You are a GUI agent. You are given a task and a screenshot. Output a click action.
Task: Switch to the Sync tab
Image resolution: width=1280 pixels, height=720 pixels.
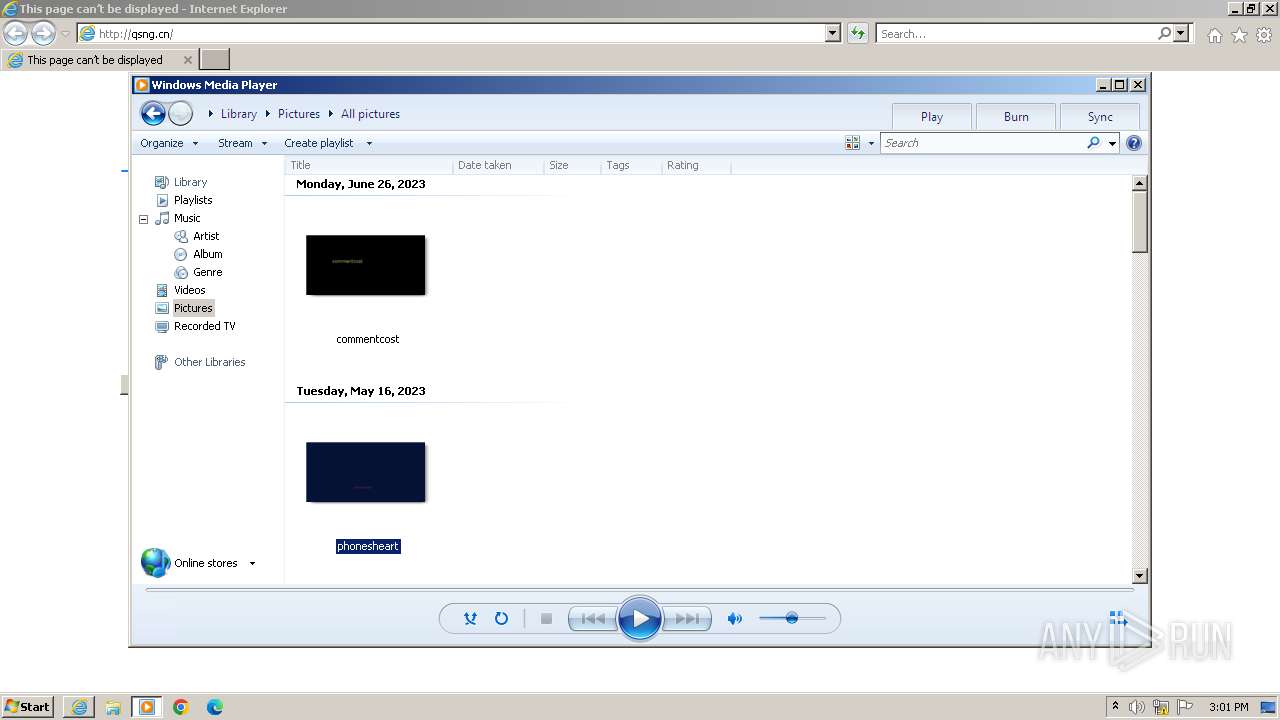[1100, 117]
